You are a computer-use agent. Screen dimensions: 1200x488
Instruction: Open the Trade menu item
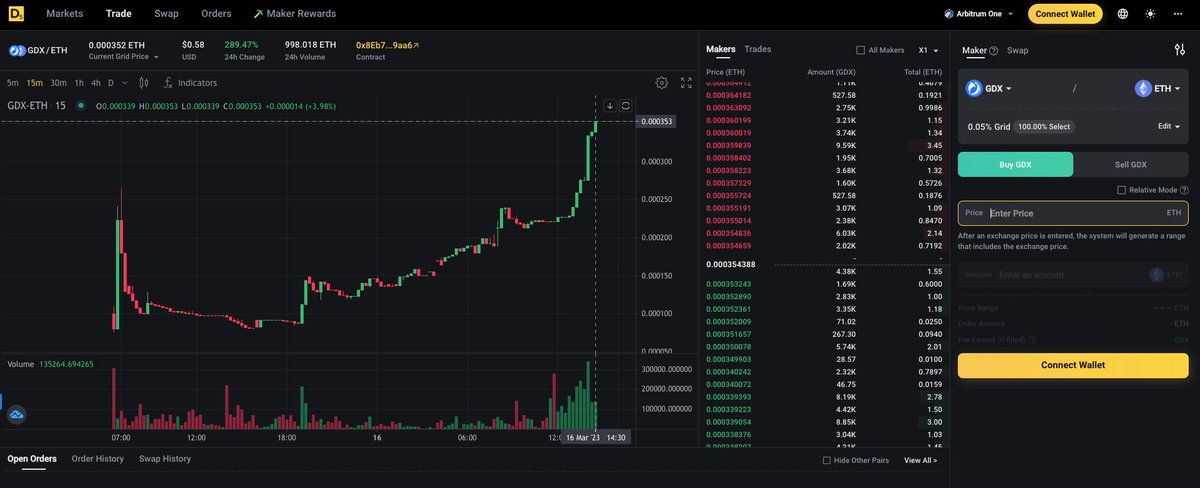119,14
